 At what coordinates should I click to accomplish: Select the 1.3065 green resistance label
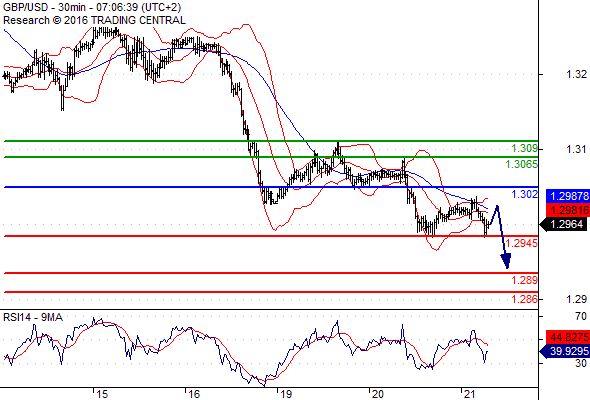[522, 164]
